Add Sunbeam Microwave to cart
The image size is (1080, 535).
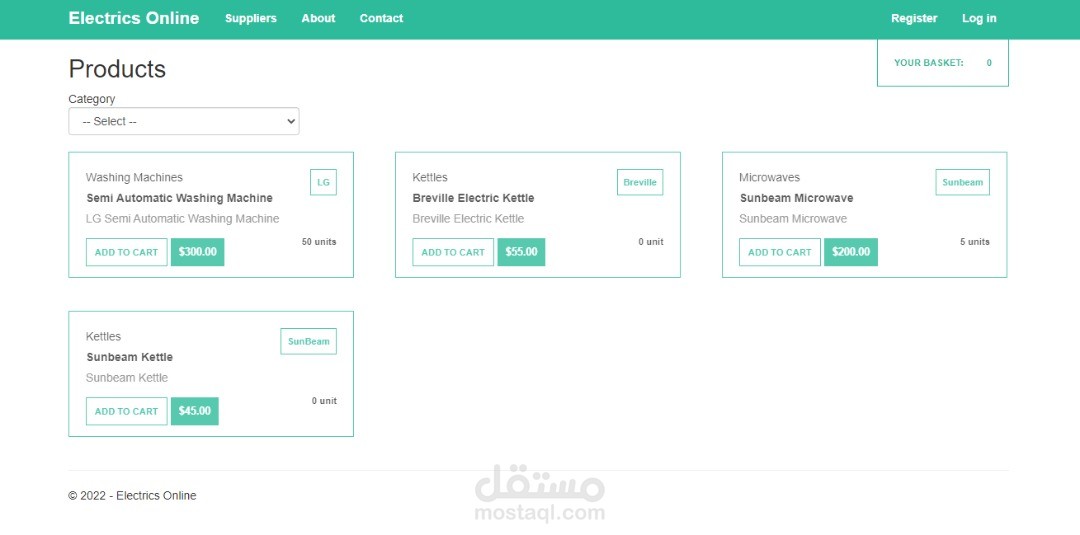780,252
